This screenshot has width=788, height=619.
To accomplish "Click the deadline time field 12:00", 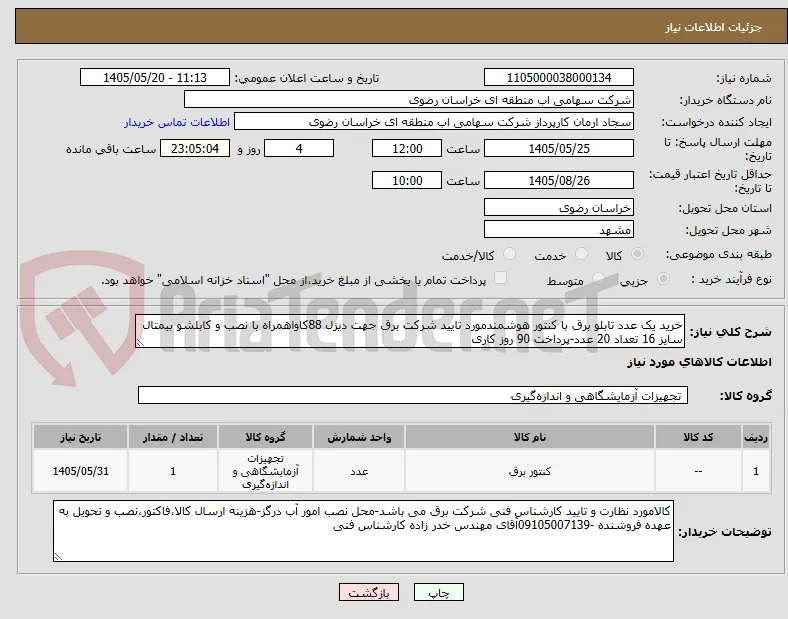I will click(x=407, y=148).
